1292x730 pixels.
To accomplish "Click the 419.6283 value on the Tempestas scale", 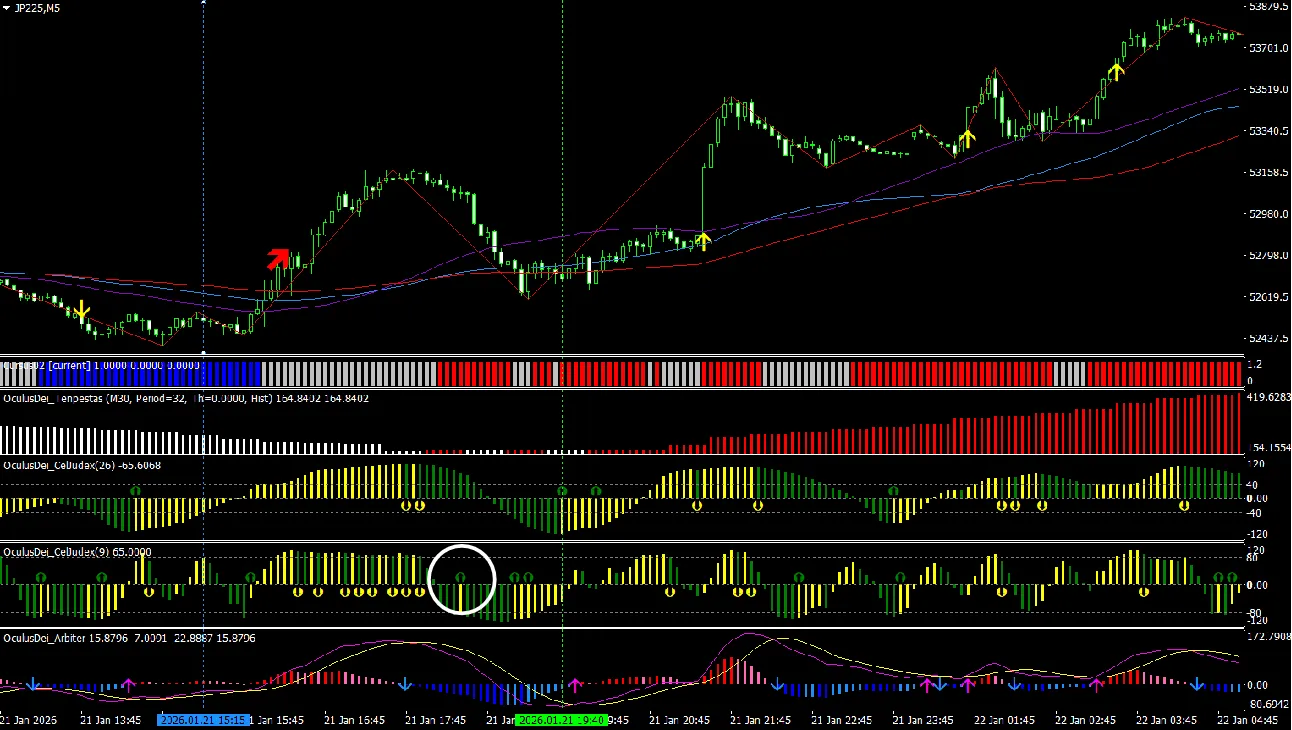I will [x=1268, y=396].
